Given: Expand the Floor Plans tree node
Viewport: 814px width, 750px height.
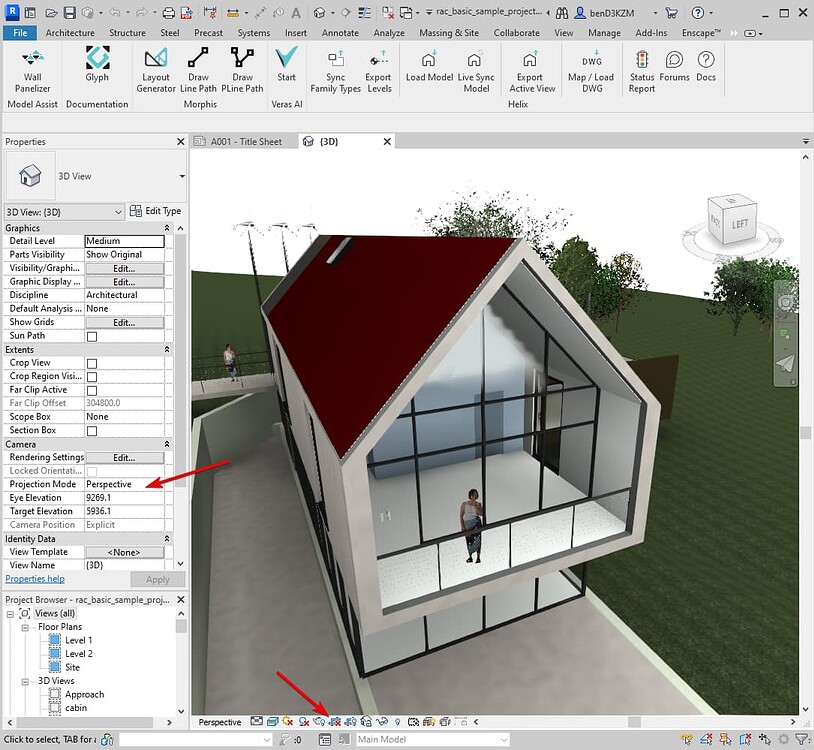Looking at the screenshot, I should [x=24, y=626].
